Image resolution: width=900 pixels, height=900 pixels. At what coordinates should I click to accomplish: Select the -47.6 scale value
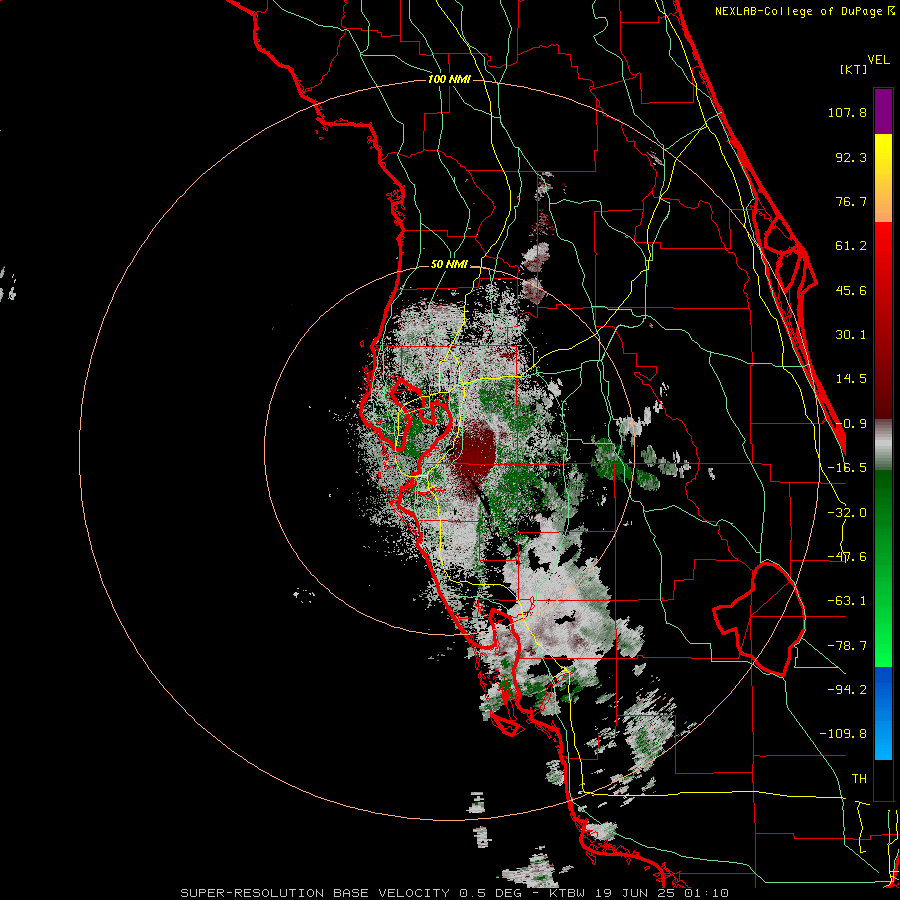tap(847, 557)
